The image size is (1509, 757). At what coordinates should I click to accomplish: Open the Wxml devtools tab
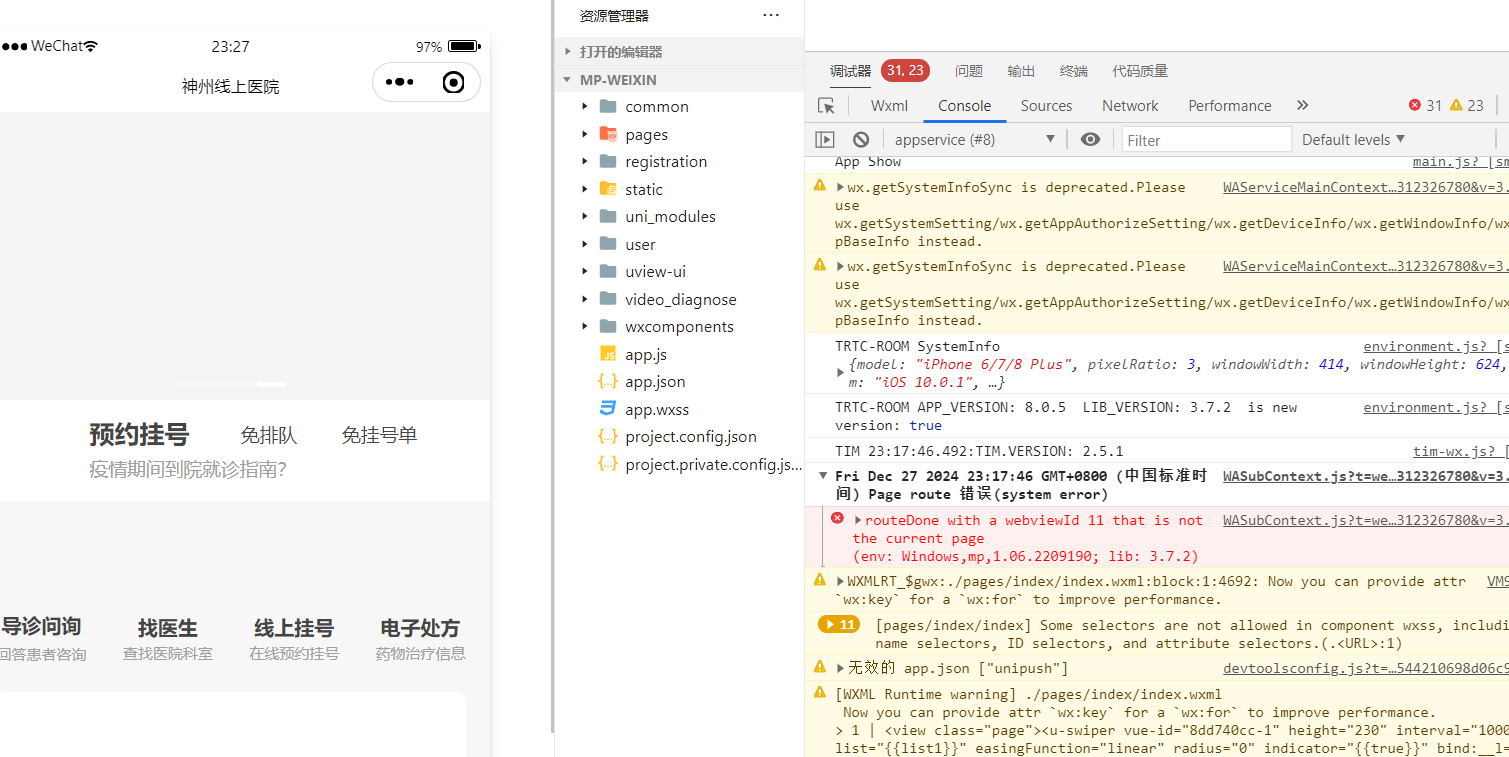(889, 105)
